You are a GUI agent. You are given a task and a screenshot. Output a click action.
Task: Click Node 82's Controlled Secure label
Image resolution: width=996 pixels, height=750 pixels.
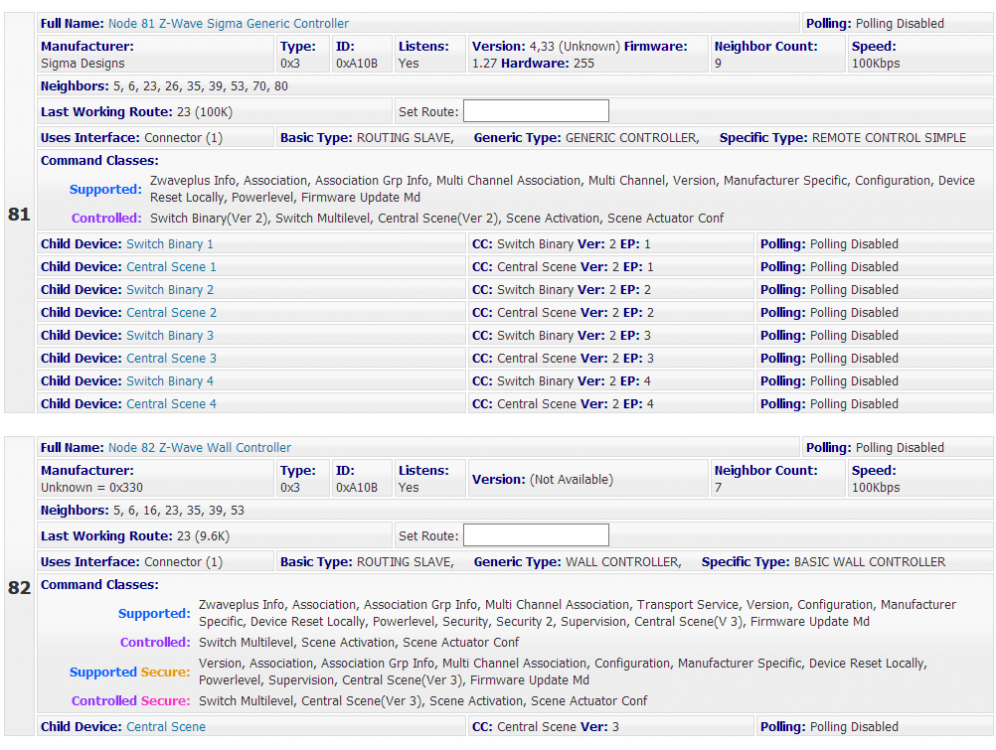coord(130,701)
